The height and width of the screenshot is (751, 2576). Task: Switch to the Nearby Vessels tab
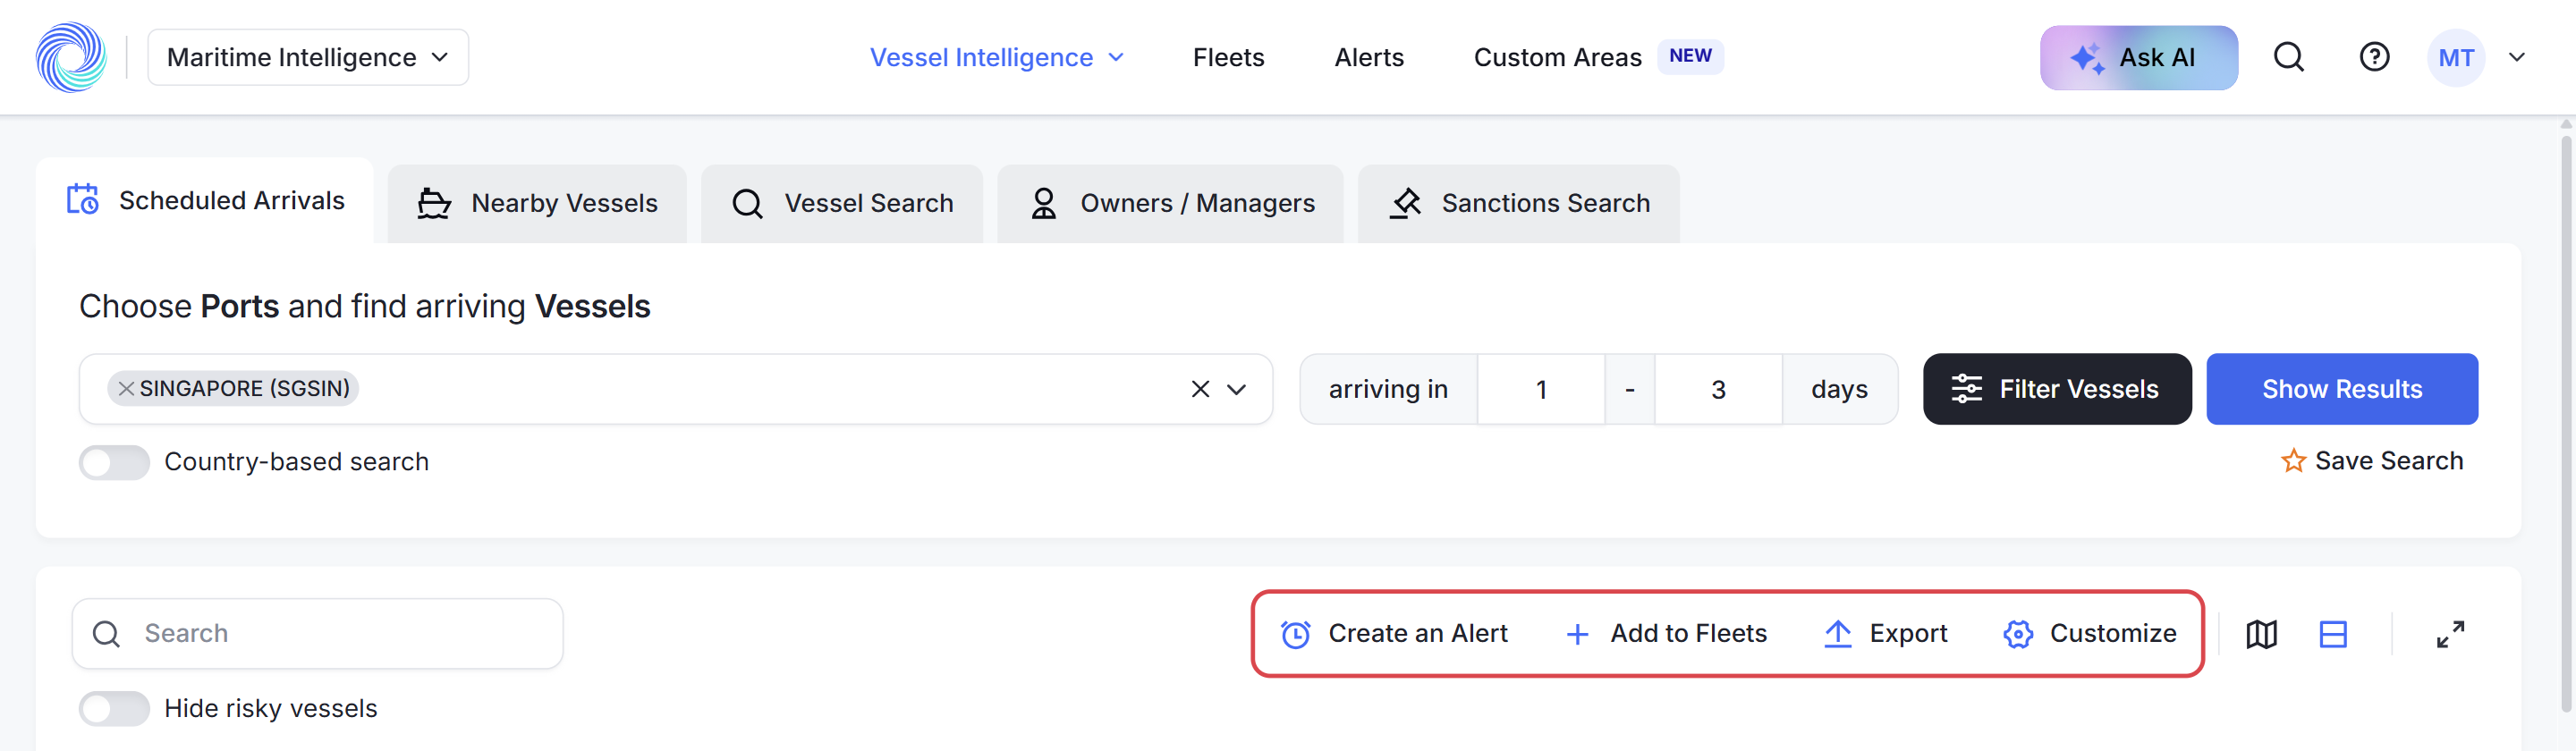(537, 203)
